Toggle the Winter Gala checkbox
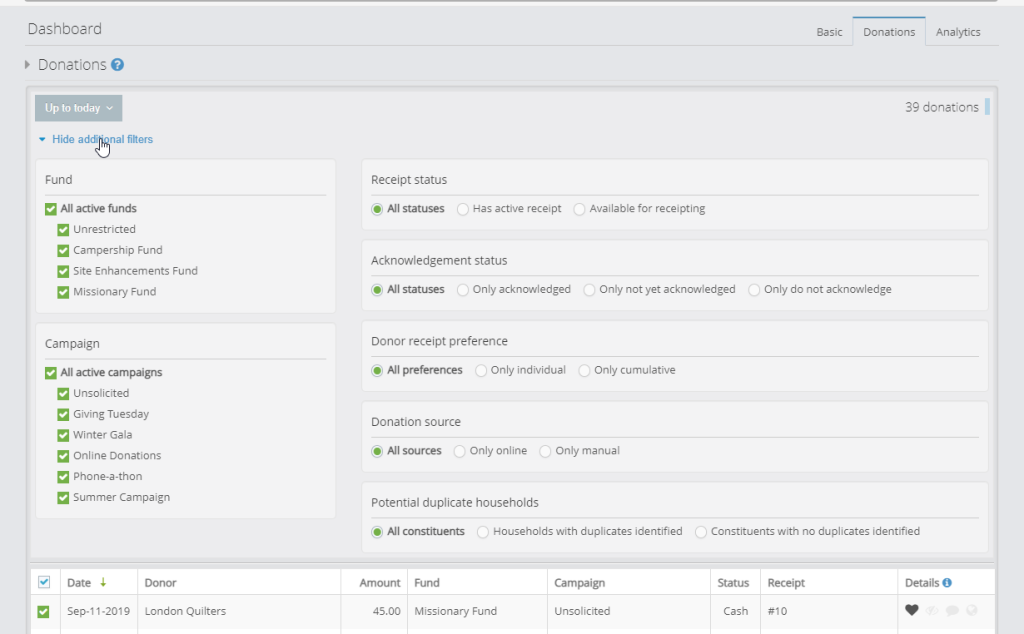This screenshot has height=634, width=1024. pyautogui.click(x=63, y=436)
